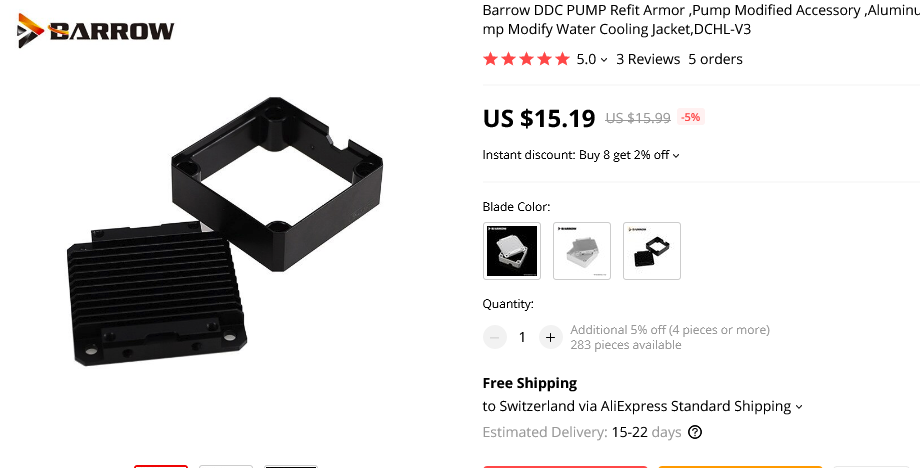Viewport: 920px width, 468px height.
Task: Select silver armor on black background color option
Action: point(512,251)
